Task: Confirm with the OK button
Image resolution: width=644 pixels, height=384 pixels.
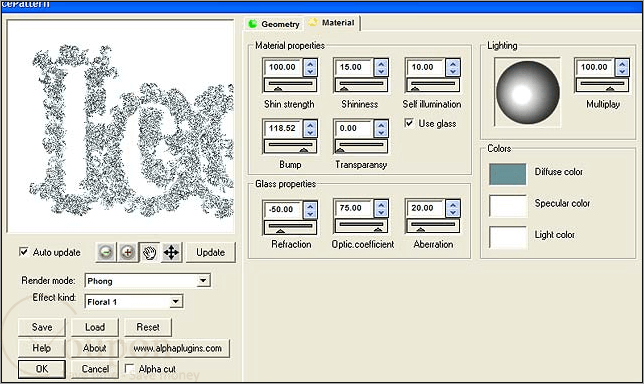Action: (42, 369)
